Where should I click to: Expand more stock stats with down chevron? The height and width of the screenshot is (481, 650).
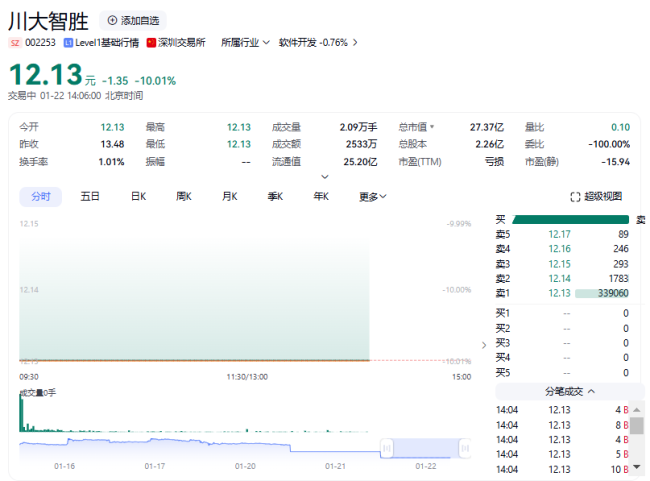pyautogui.click(x=325, y=177)
